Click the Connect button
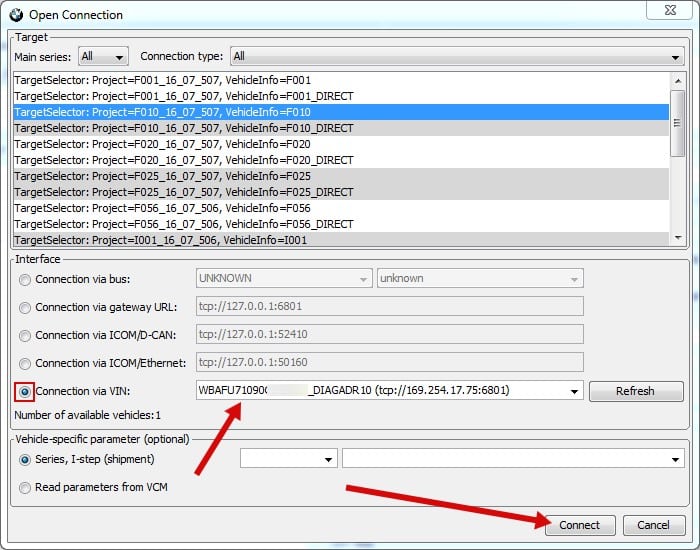Viewport: 700px width, 550px height. point(580,525)
